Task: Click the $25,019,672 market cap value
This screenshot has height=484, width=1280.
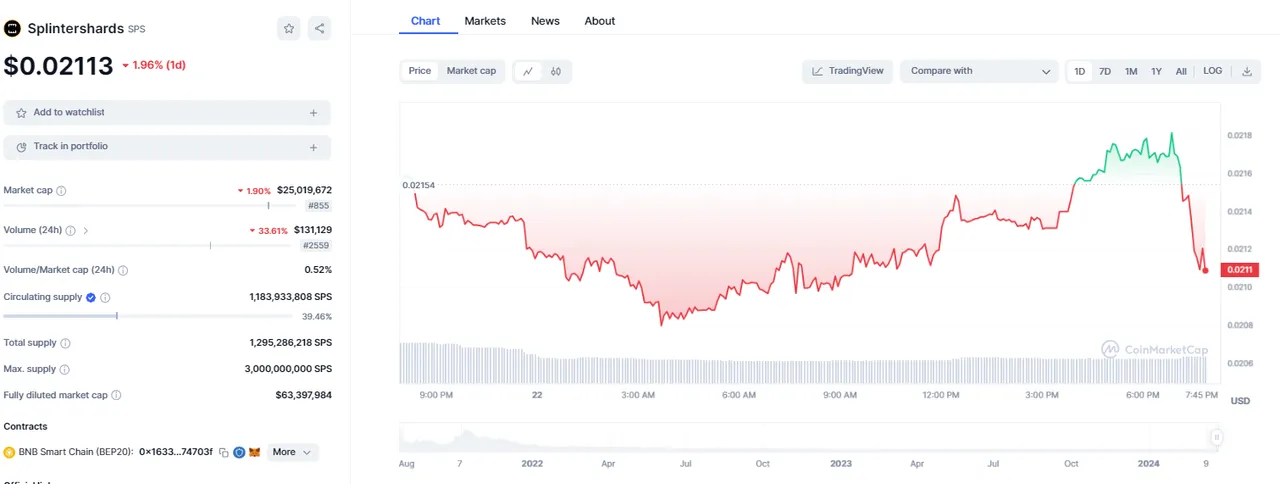Action: [x=304, y=190]
